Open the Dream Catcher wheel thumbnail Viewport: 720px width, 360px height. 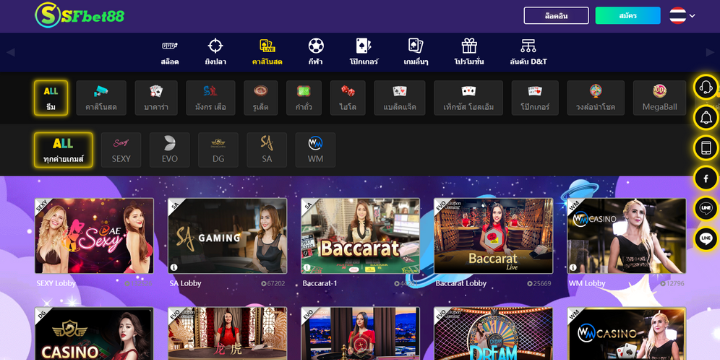[494, 334]
